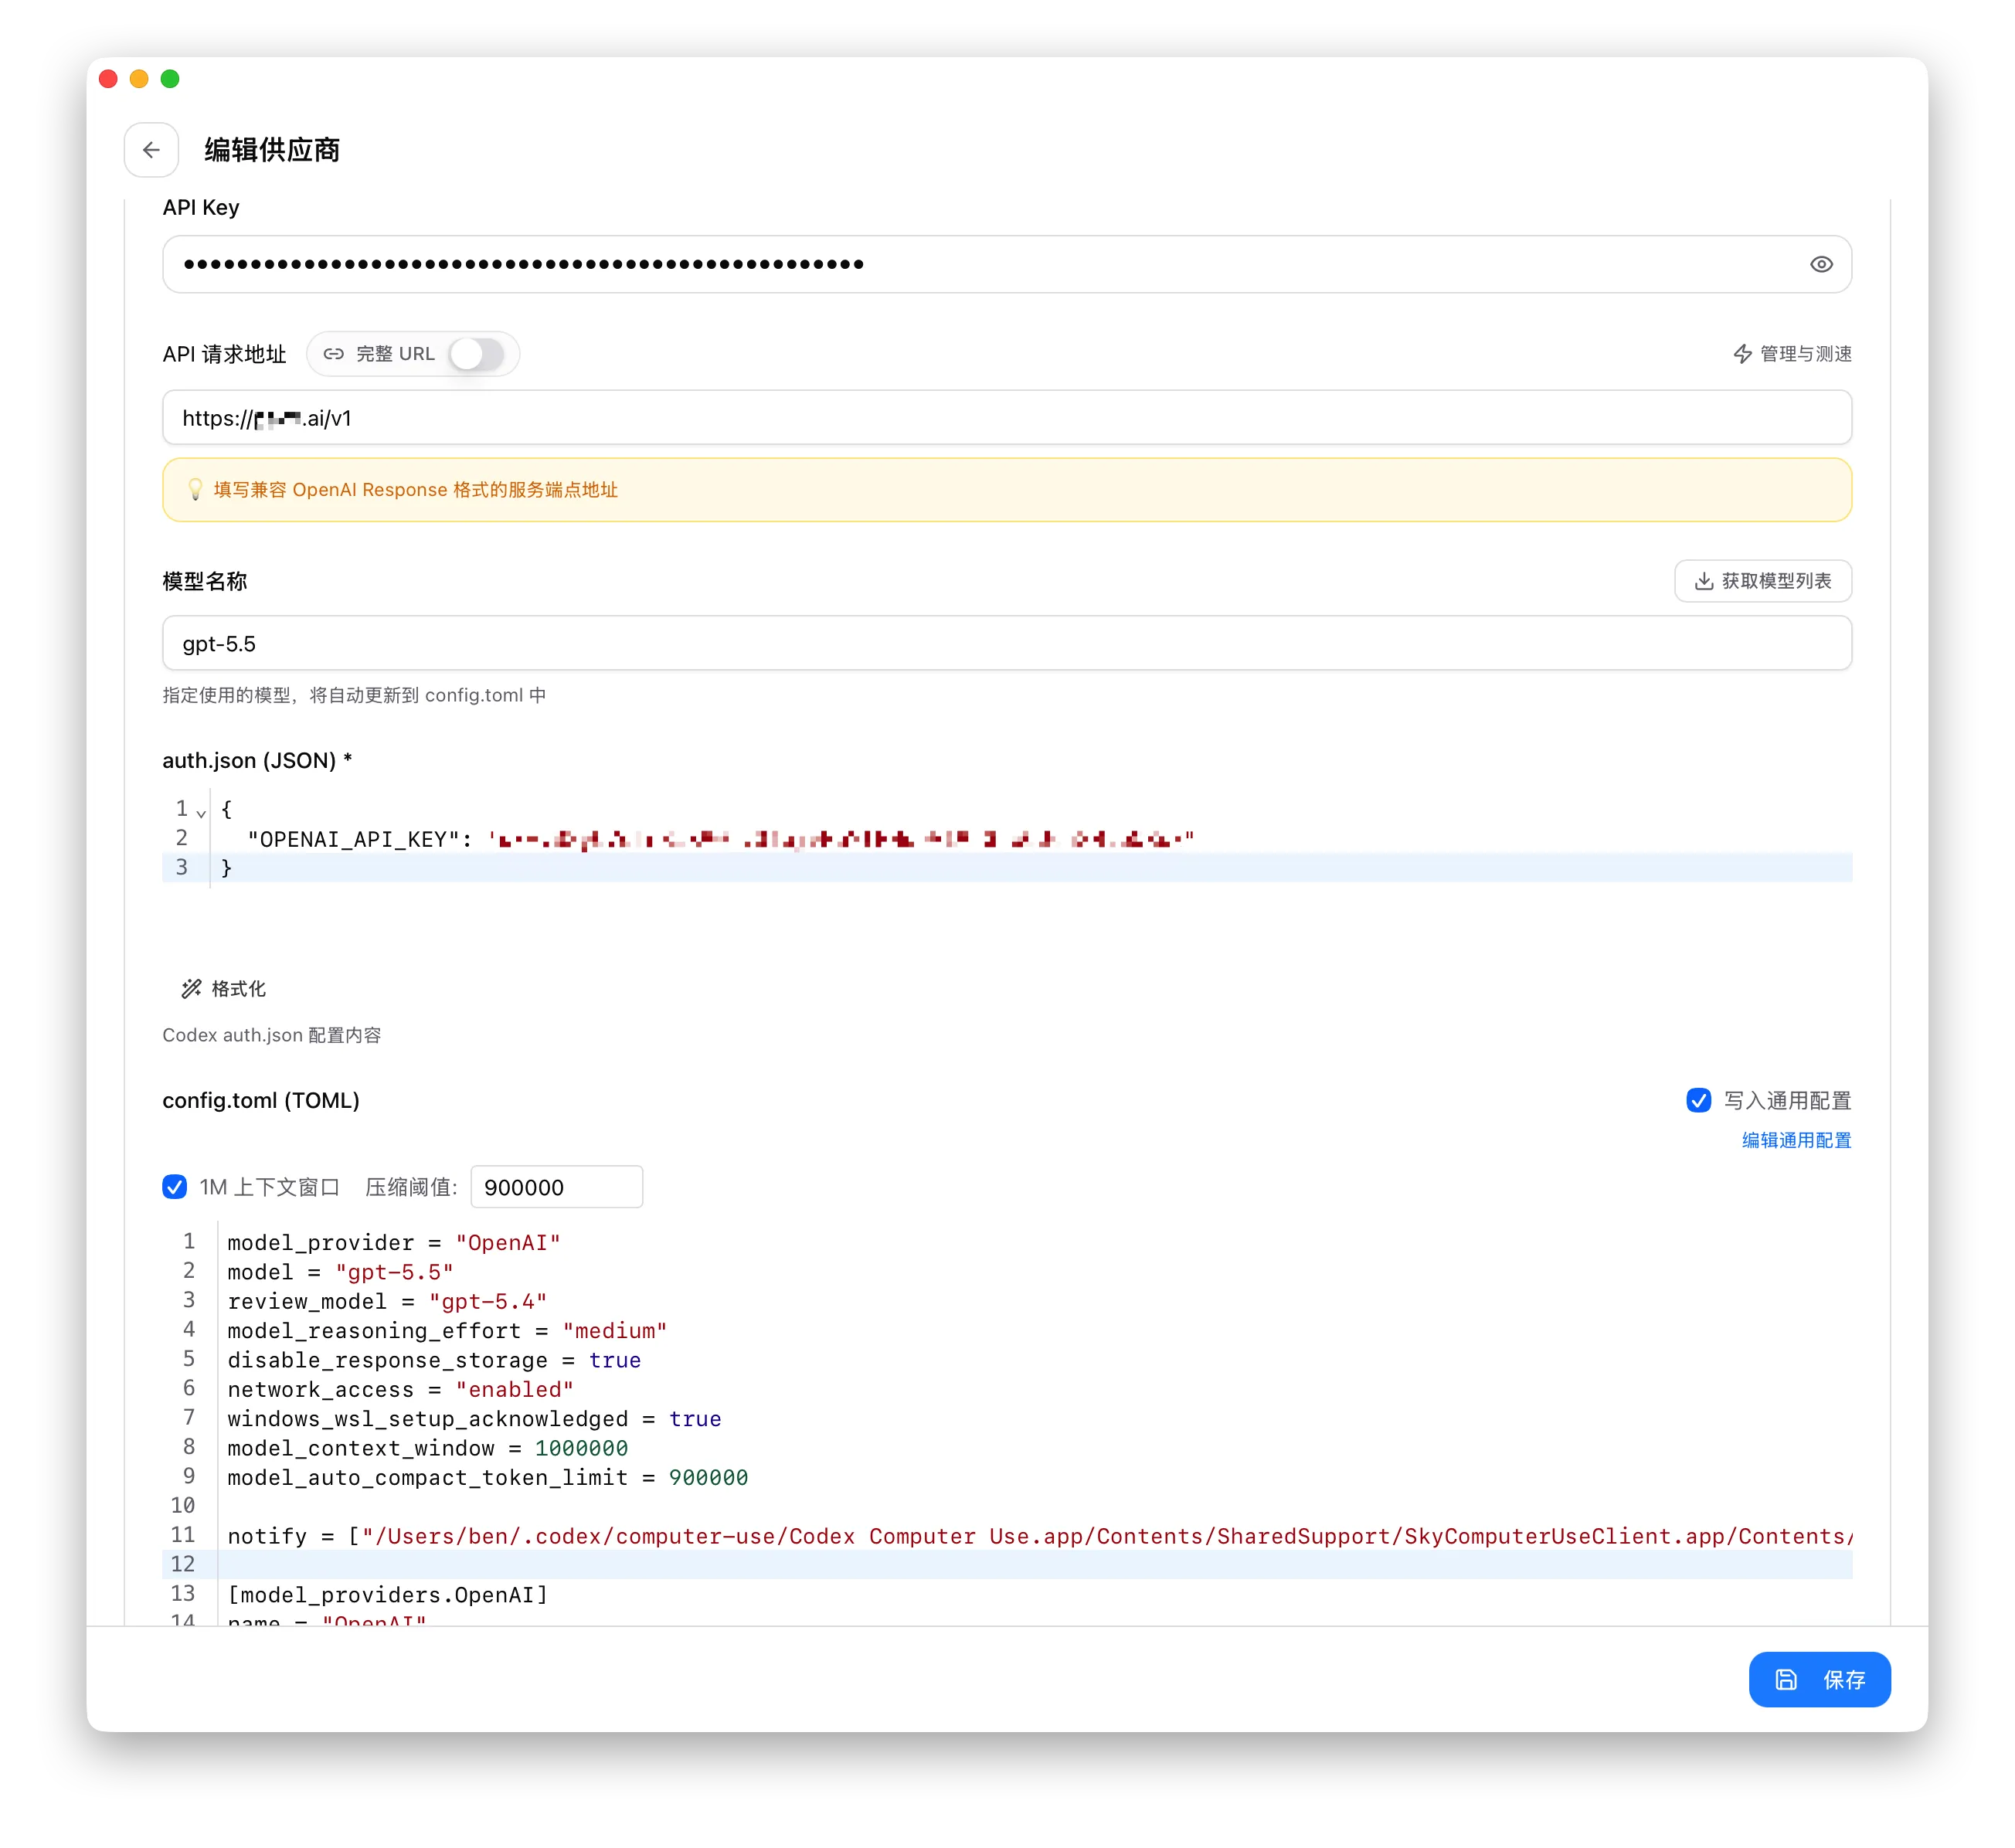2015x1848 pixels.
Task: Click the orange OpenAI Response hint banner
Action: [1007, 490]
